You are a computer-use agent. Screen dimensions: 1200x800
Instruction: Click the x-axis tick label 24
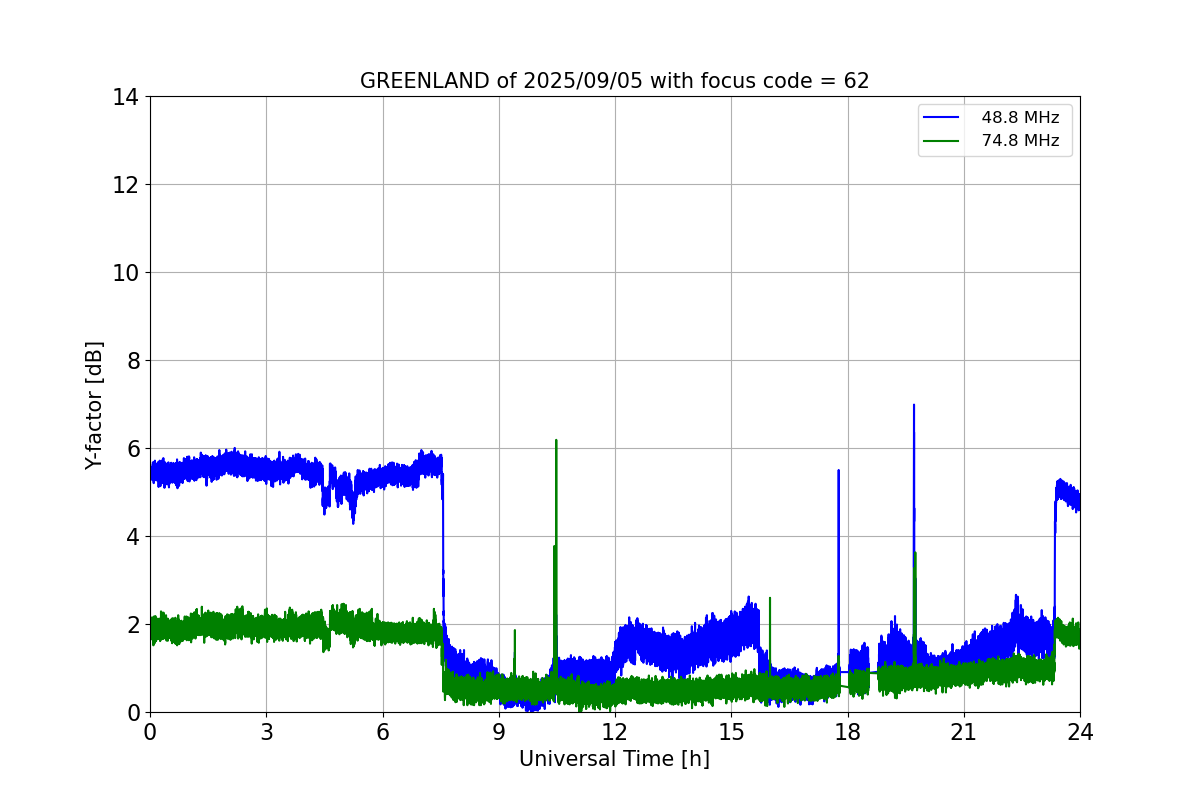tap(1080, 732)
